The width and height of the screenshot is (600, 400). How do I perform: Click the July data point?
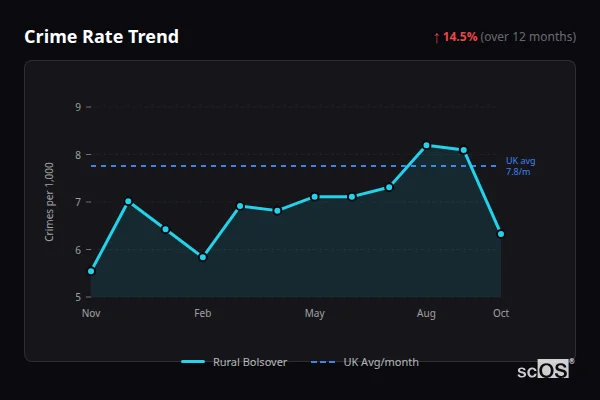[x=389, y=187]
